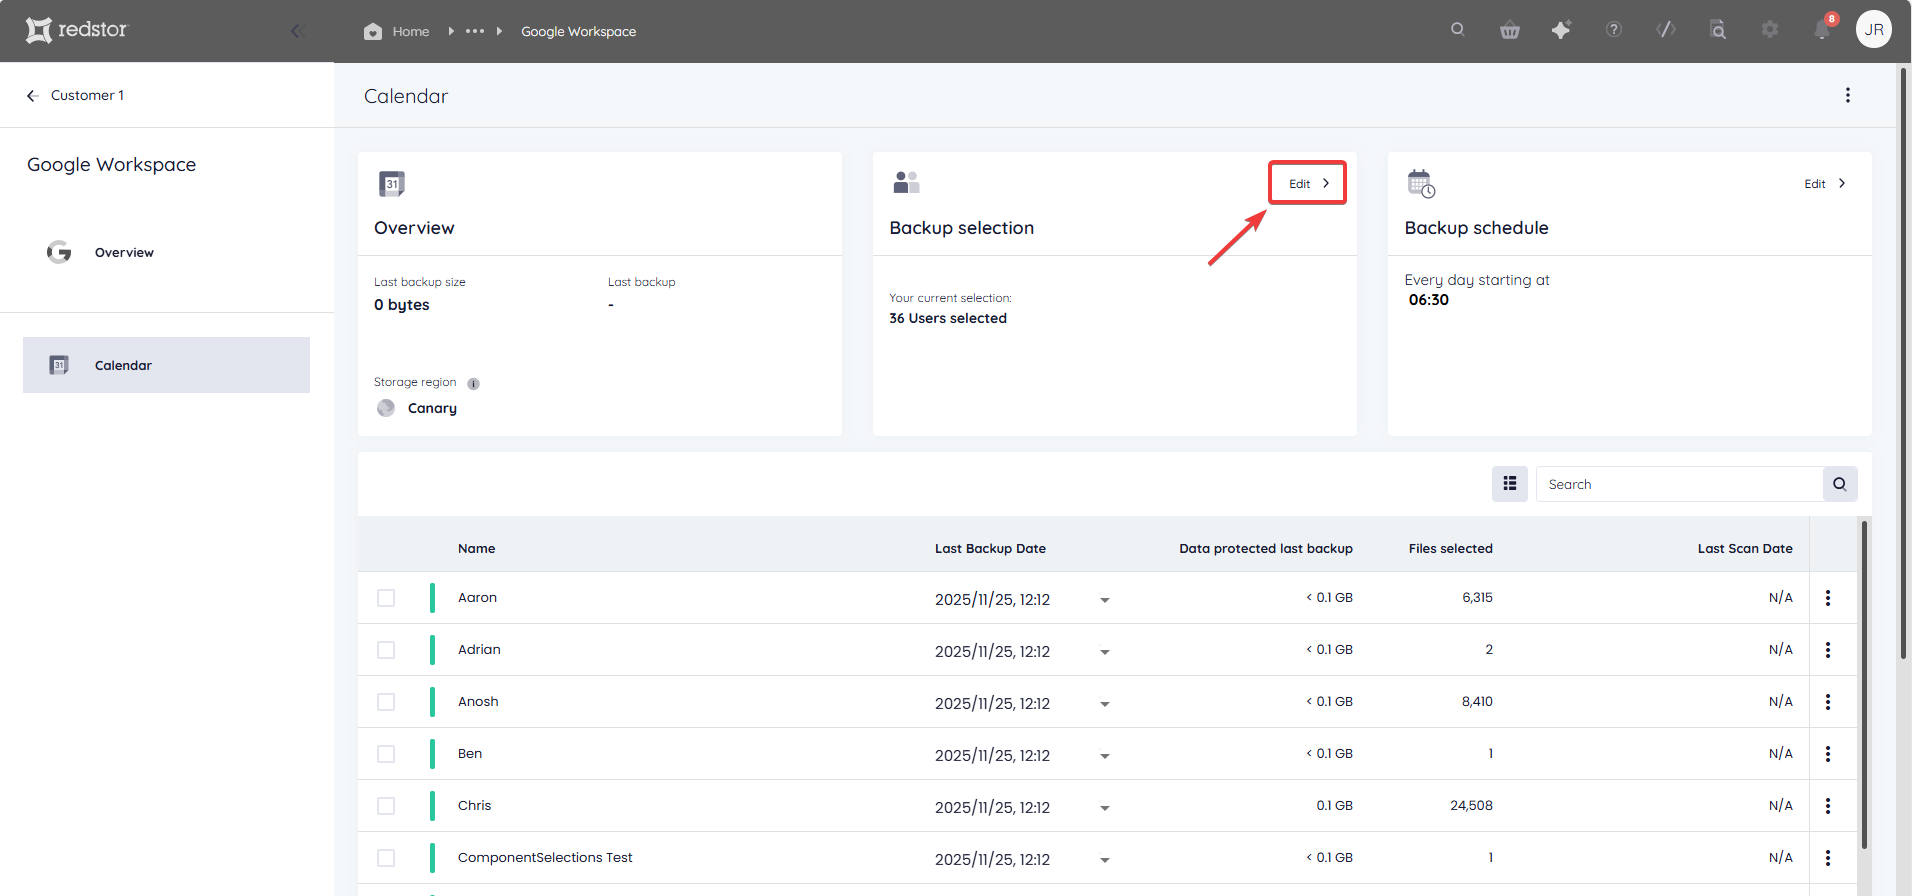Screen dimensions: 1912x896
Task: Open row actions menu for Anosh
Action: pos(1828,702)
